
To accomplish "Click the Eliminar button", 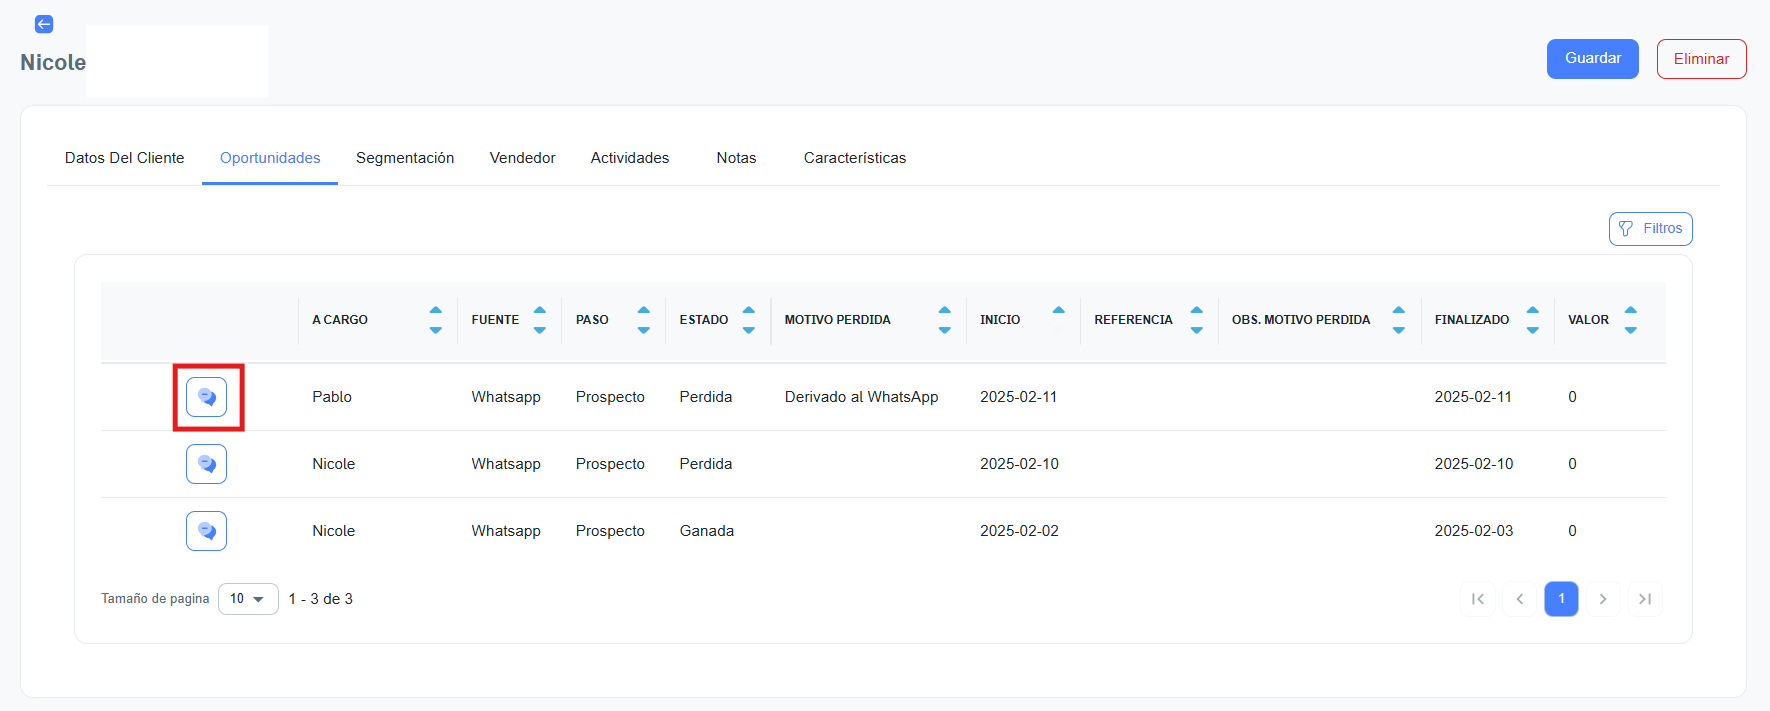I will 1701,59.
